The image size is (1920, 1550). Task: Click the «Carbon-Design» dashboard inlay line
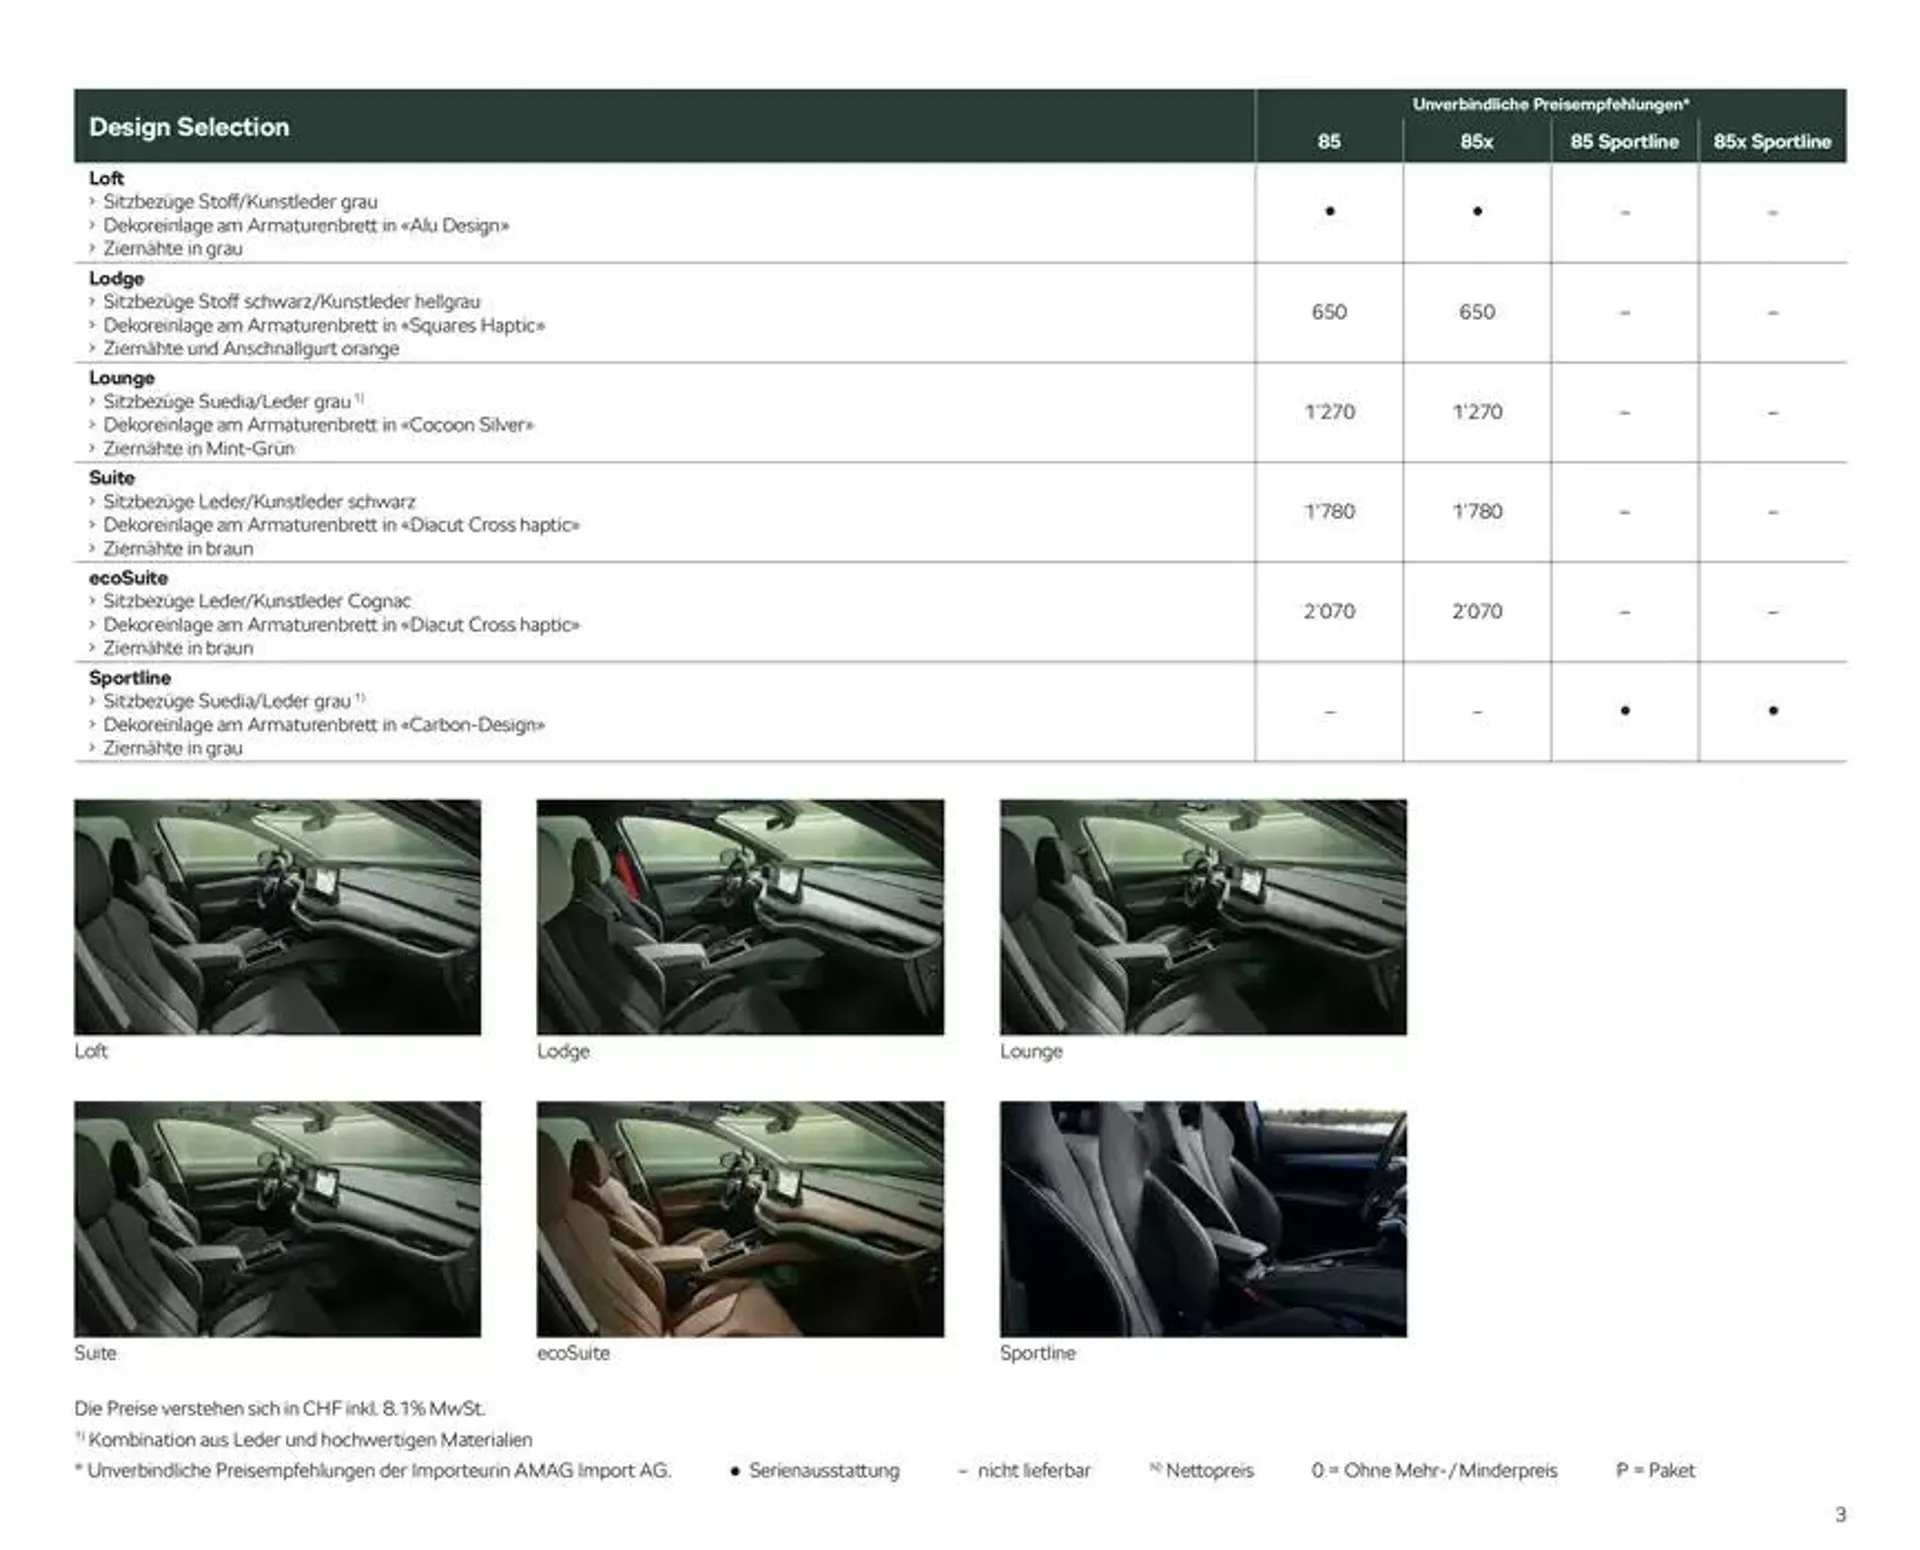coord(324,725)
